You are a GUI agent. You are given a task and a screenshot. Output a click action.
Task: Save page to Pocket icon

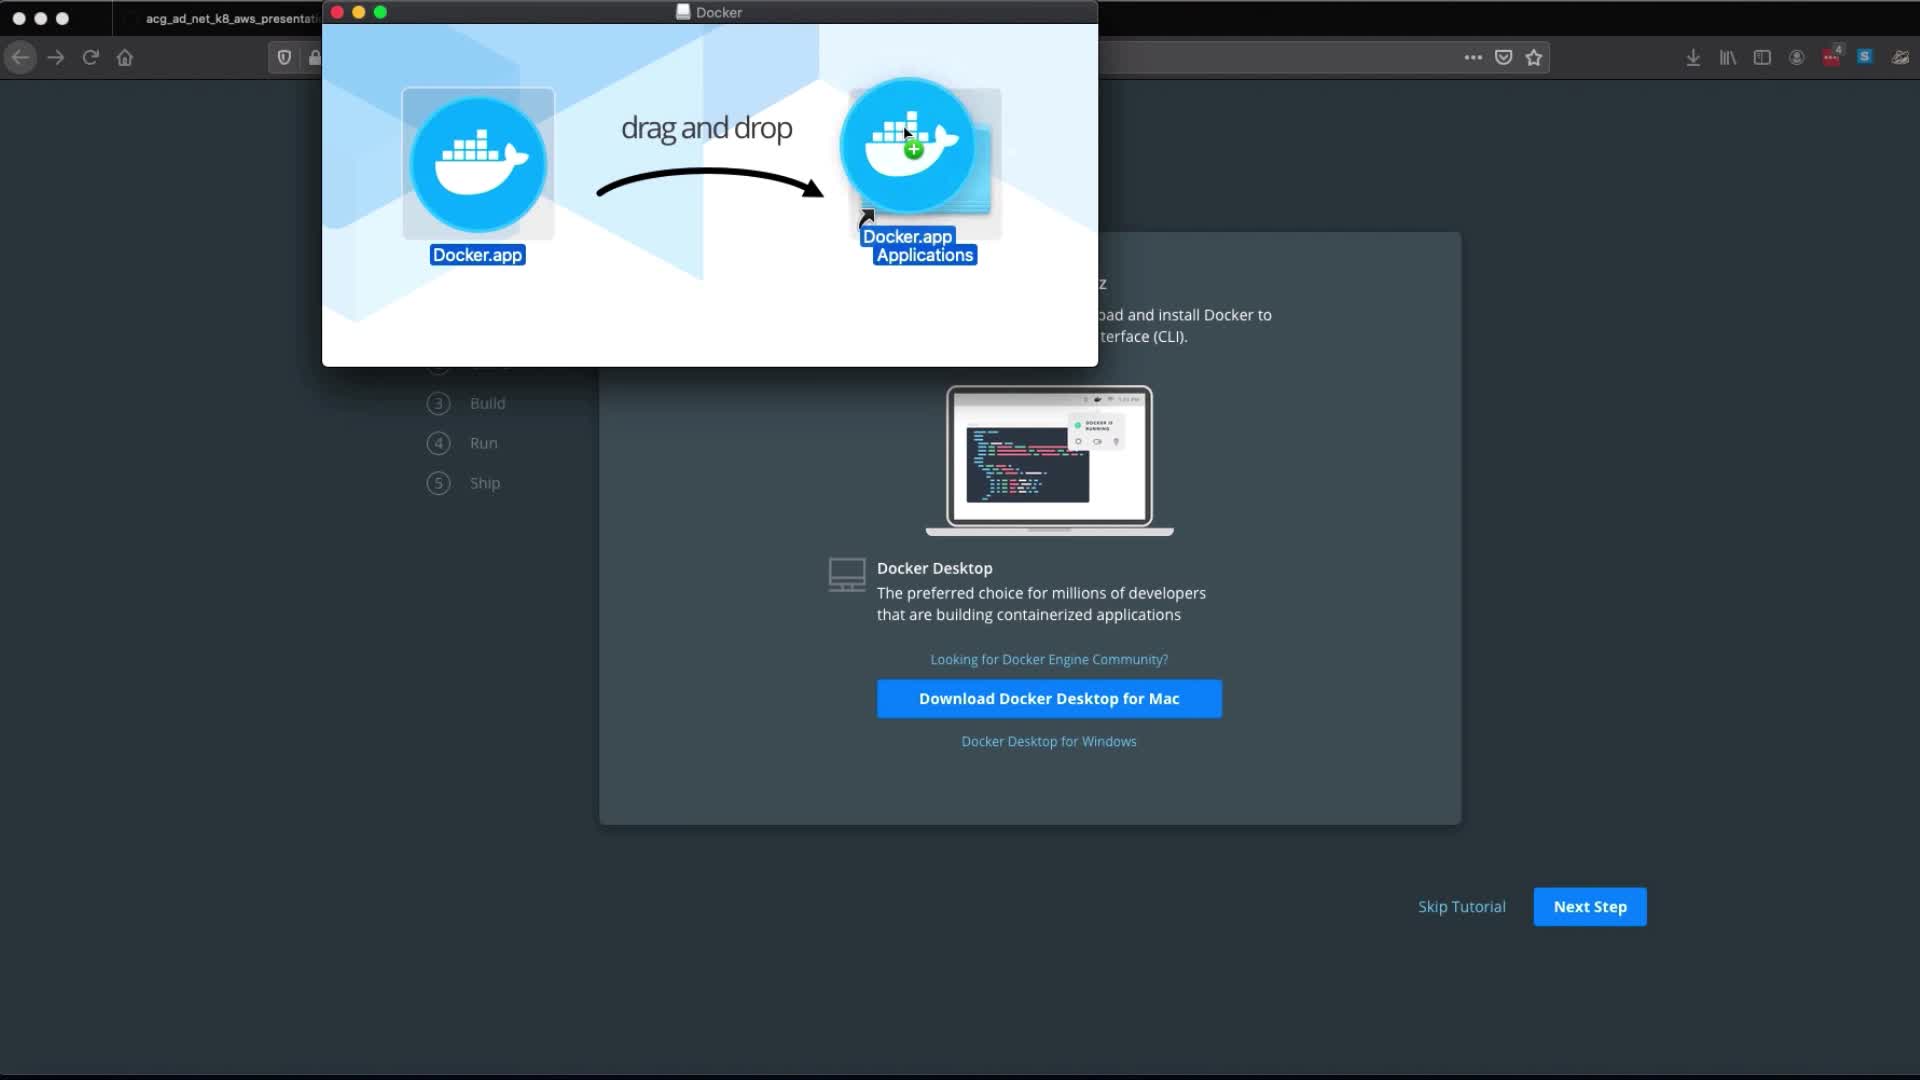1503,58
